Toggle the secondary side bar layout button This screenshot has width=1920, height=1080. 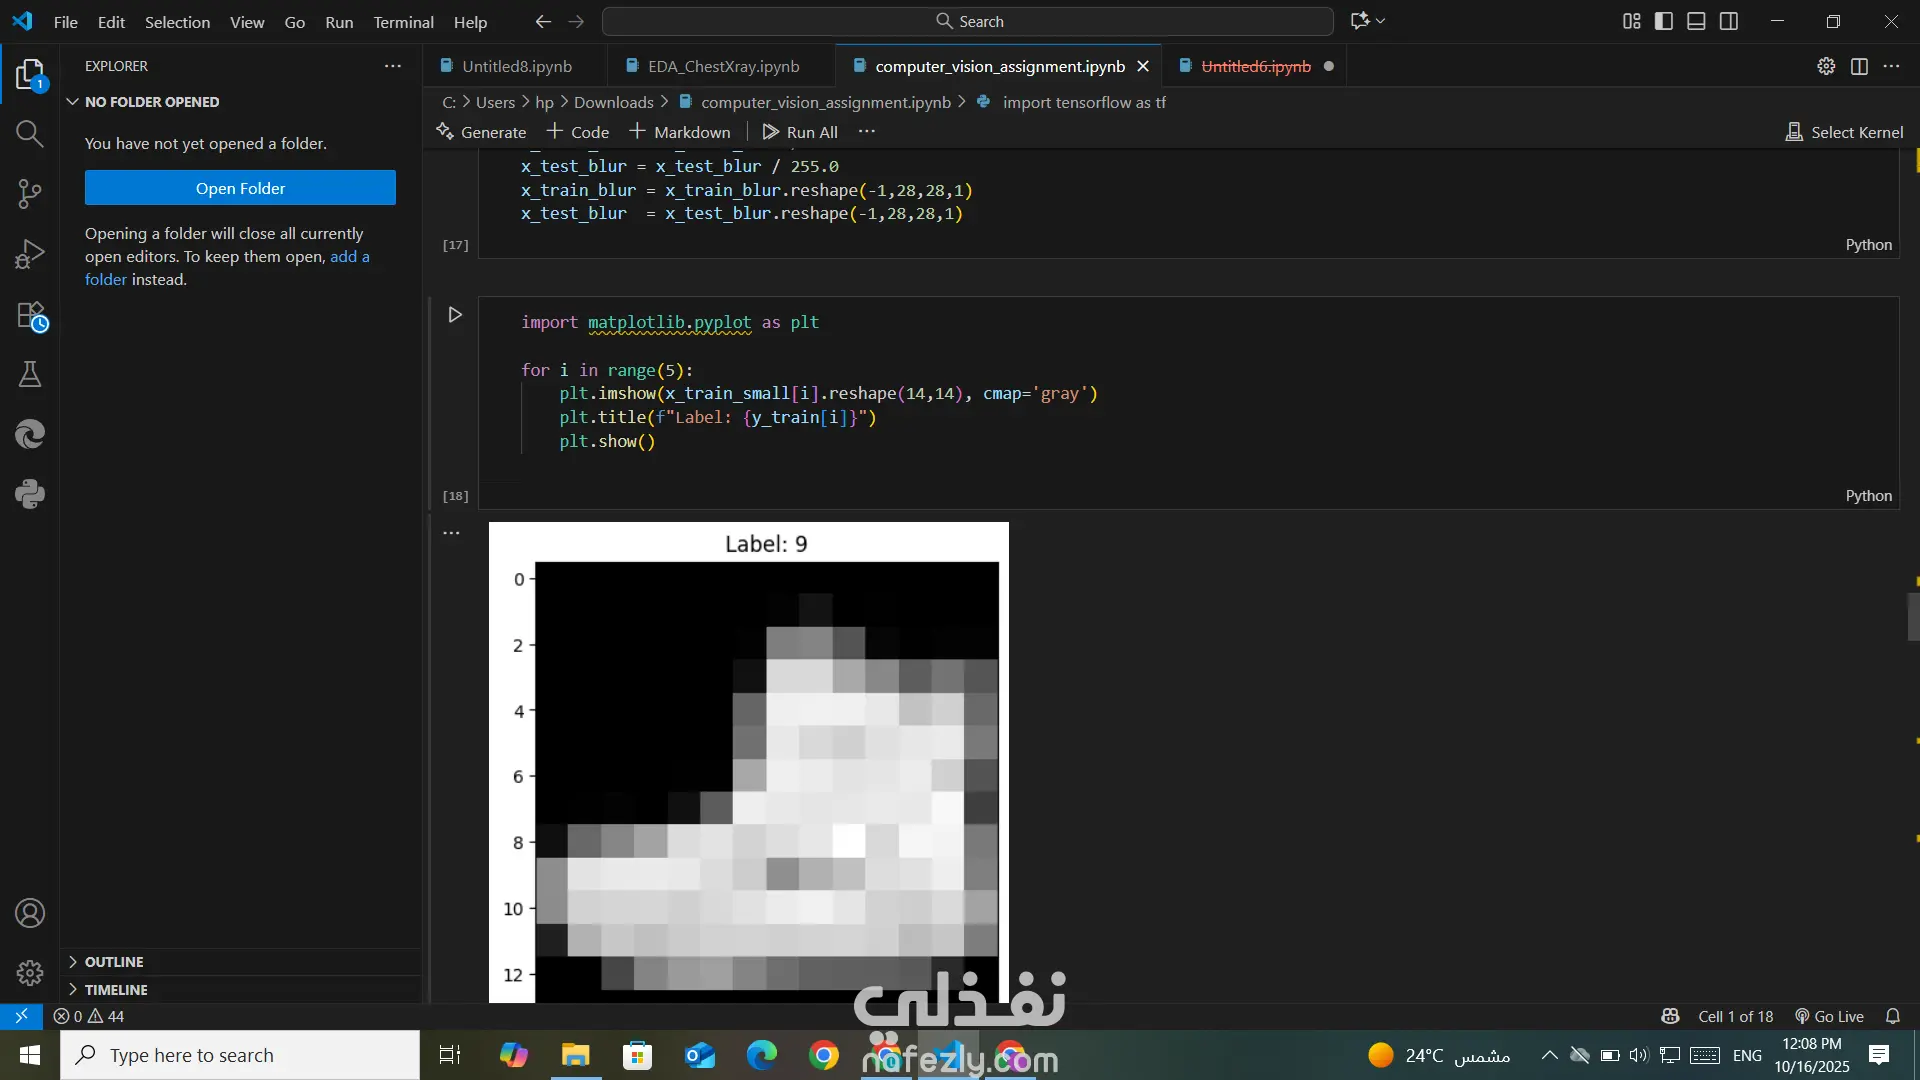point(1729,21)
